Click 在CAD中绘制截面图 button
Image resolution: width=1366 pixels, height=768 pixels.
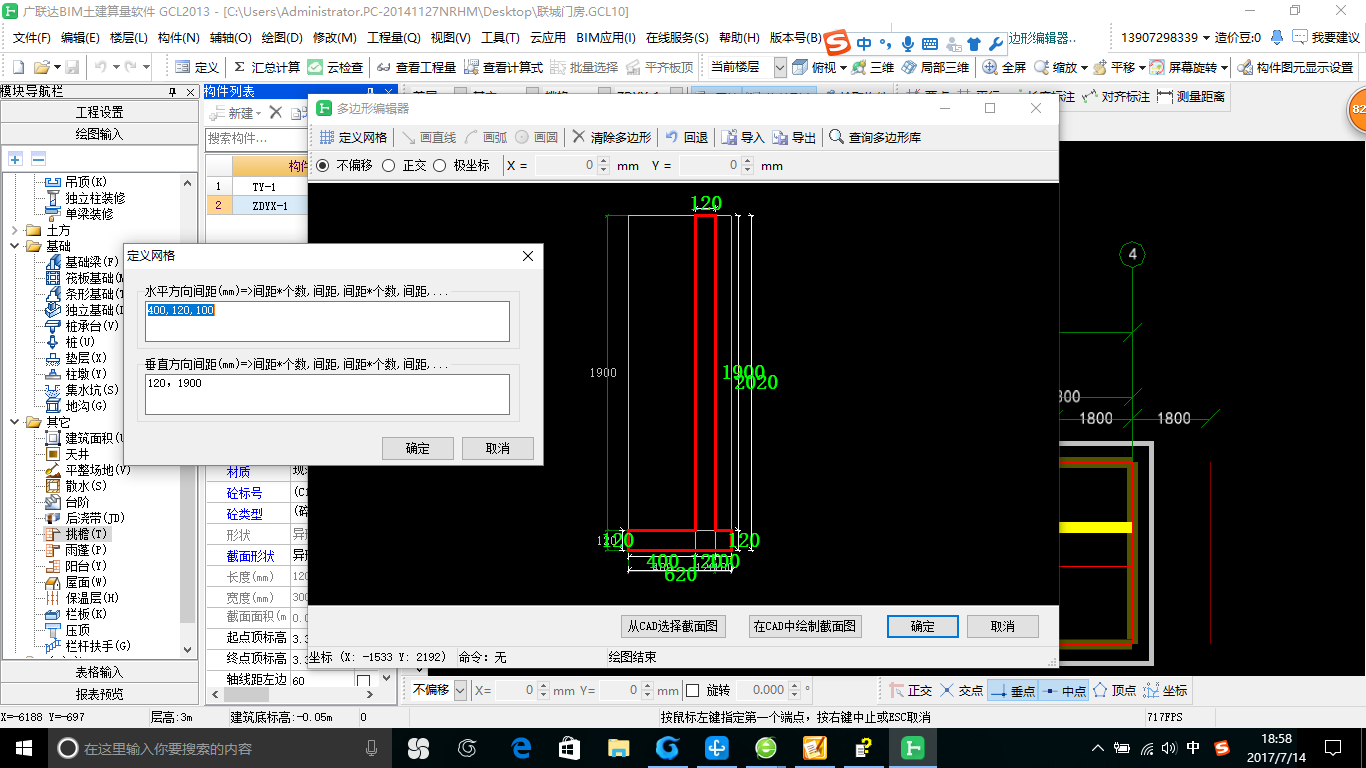tap(805, 626)
